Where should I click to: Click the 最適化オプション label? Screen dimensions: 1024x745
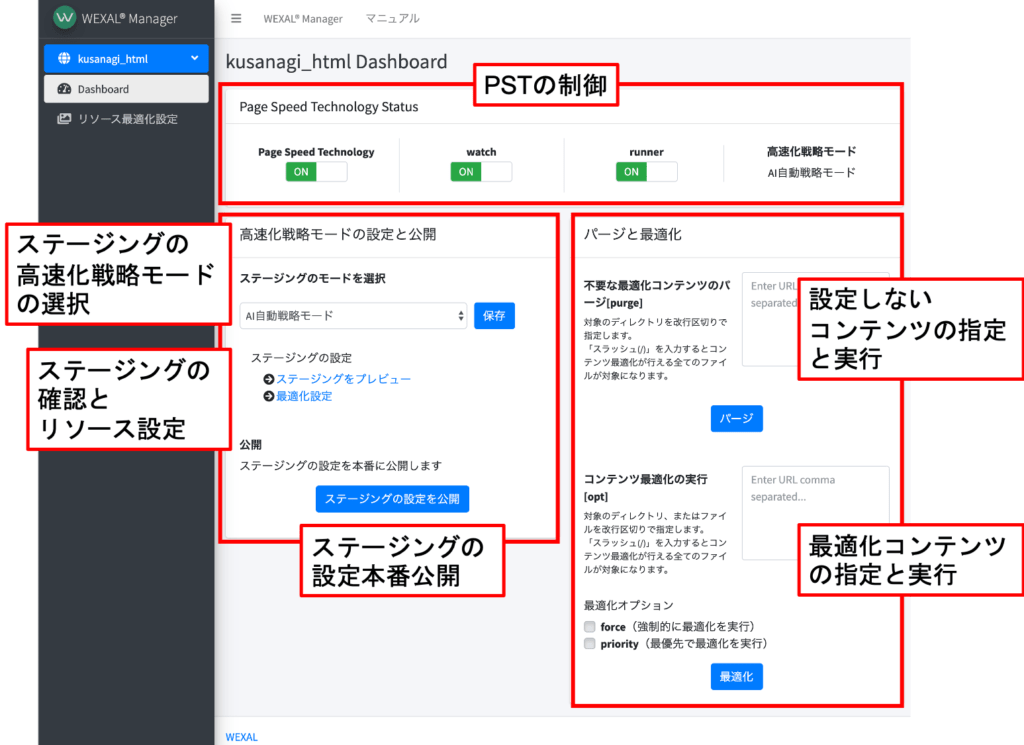pyautogui.click(x=628, y=605)
